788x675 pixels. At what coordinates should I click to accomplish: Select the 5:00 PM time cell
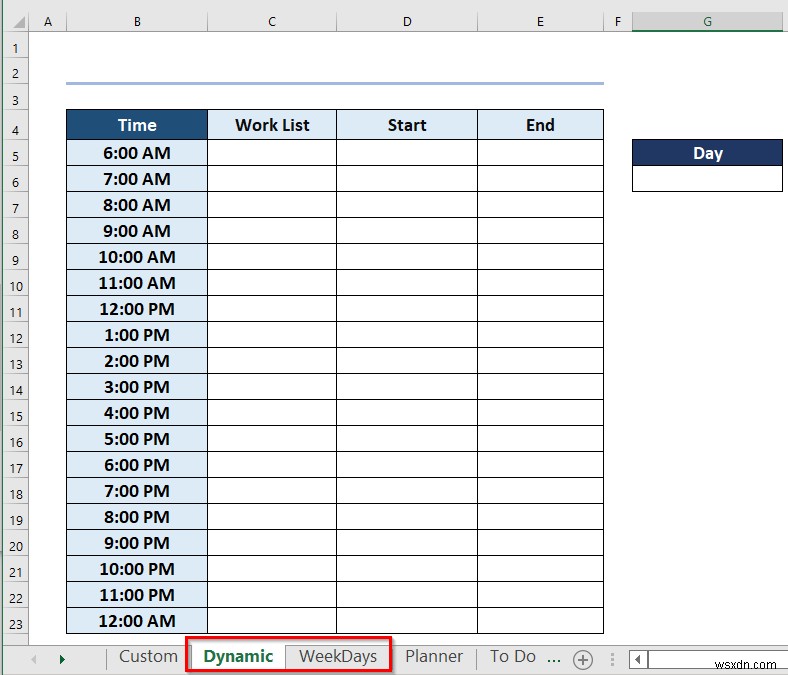pos(137,439)
